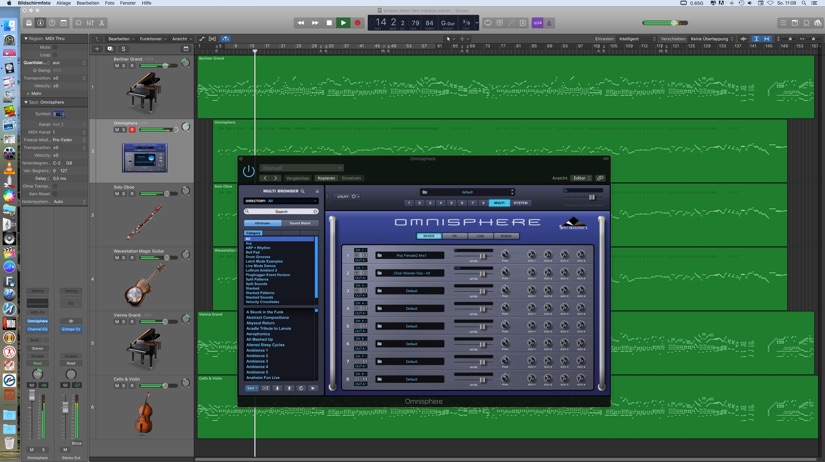
Task: Open the Bearbeiten menu in the menu bar
Action: pos(88,3)
